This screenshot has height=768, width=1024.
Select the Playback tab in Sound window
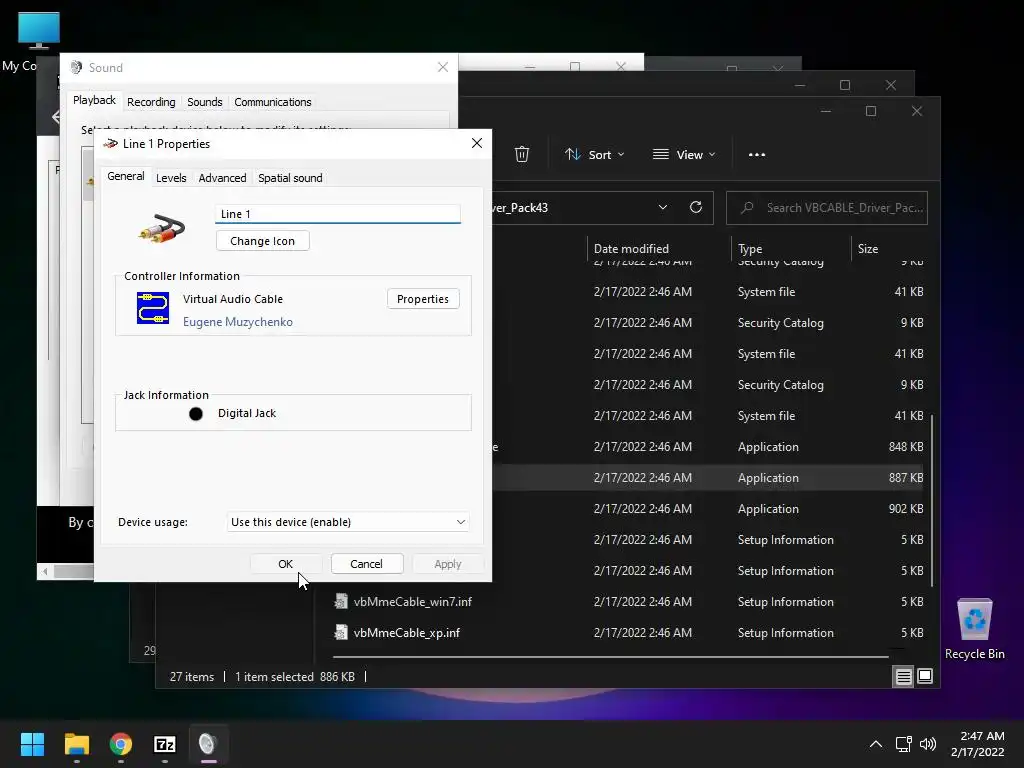94,100
